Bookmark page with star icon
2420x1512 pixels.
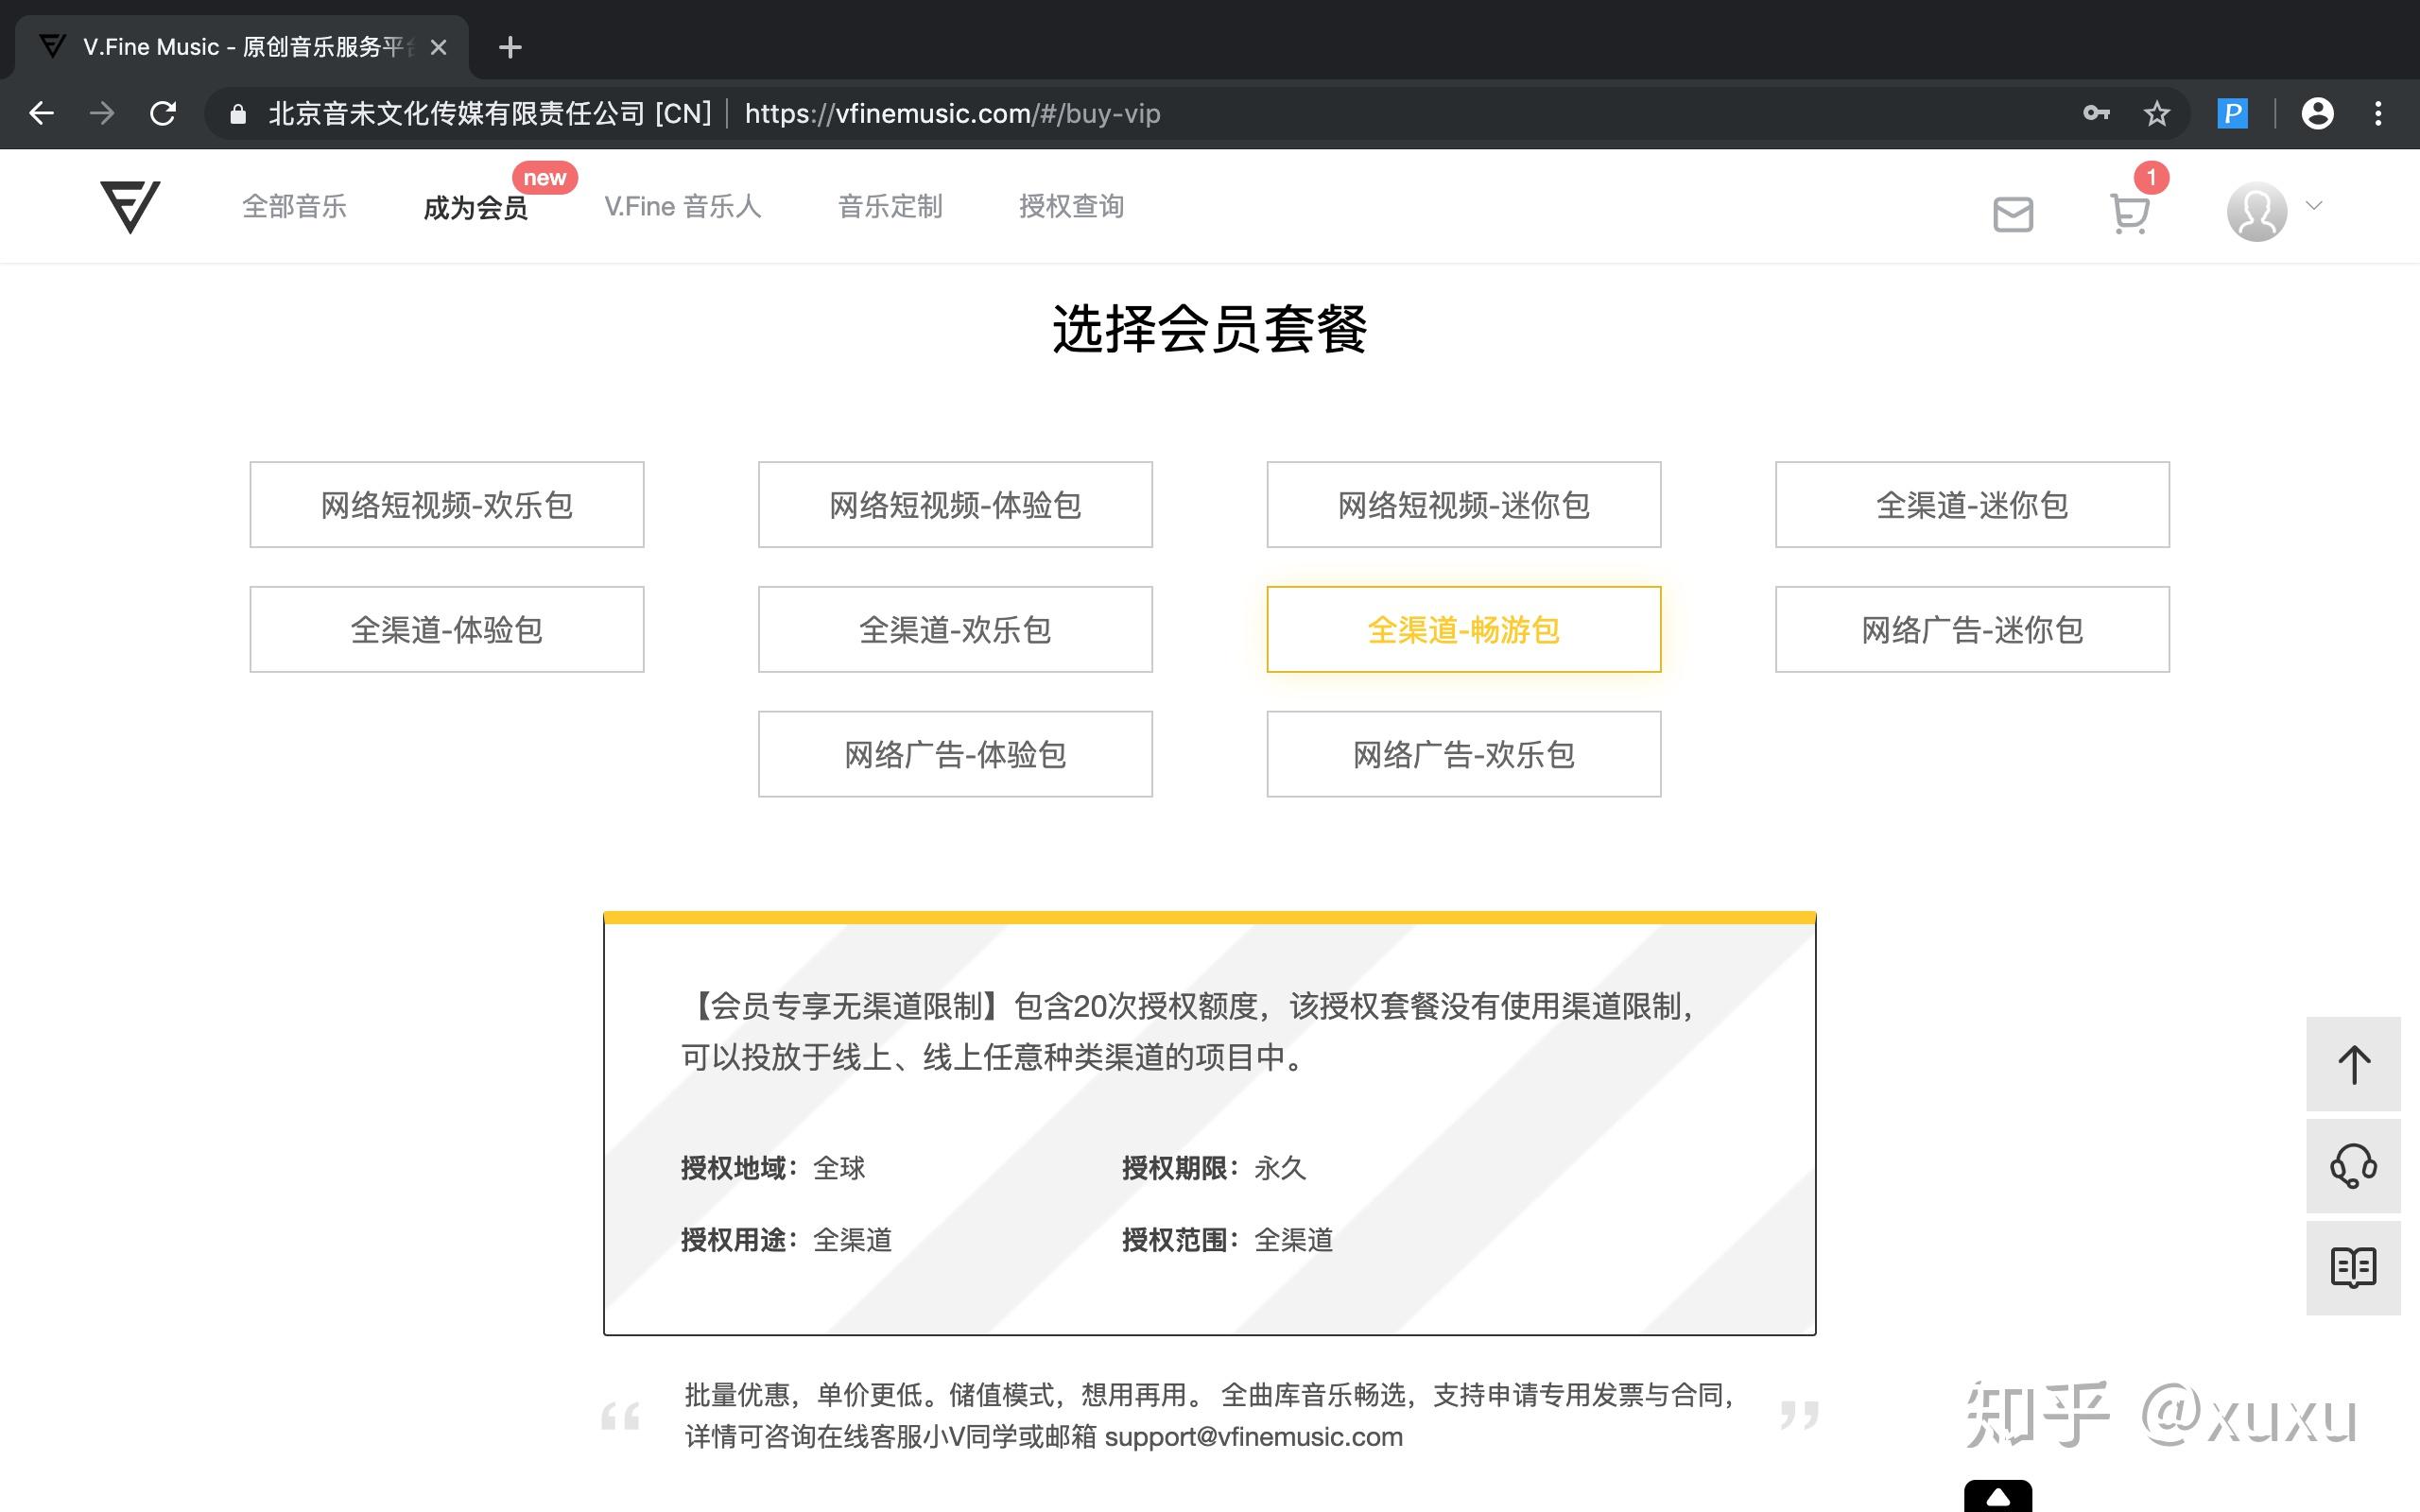[2156, 114]
